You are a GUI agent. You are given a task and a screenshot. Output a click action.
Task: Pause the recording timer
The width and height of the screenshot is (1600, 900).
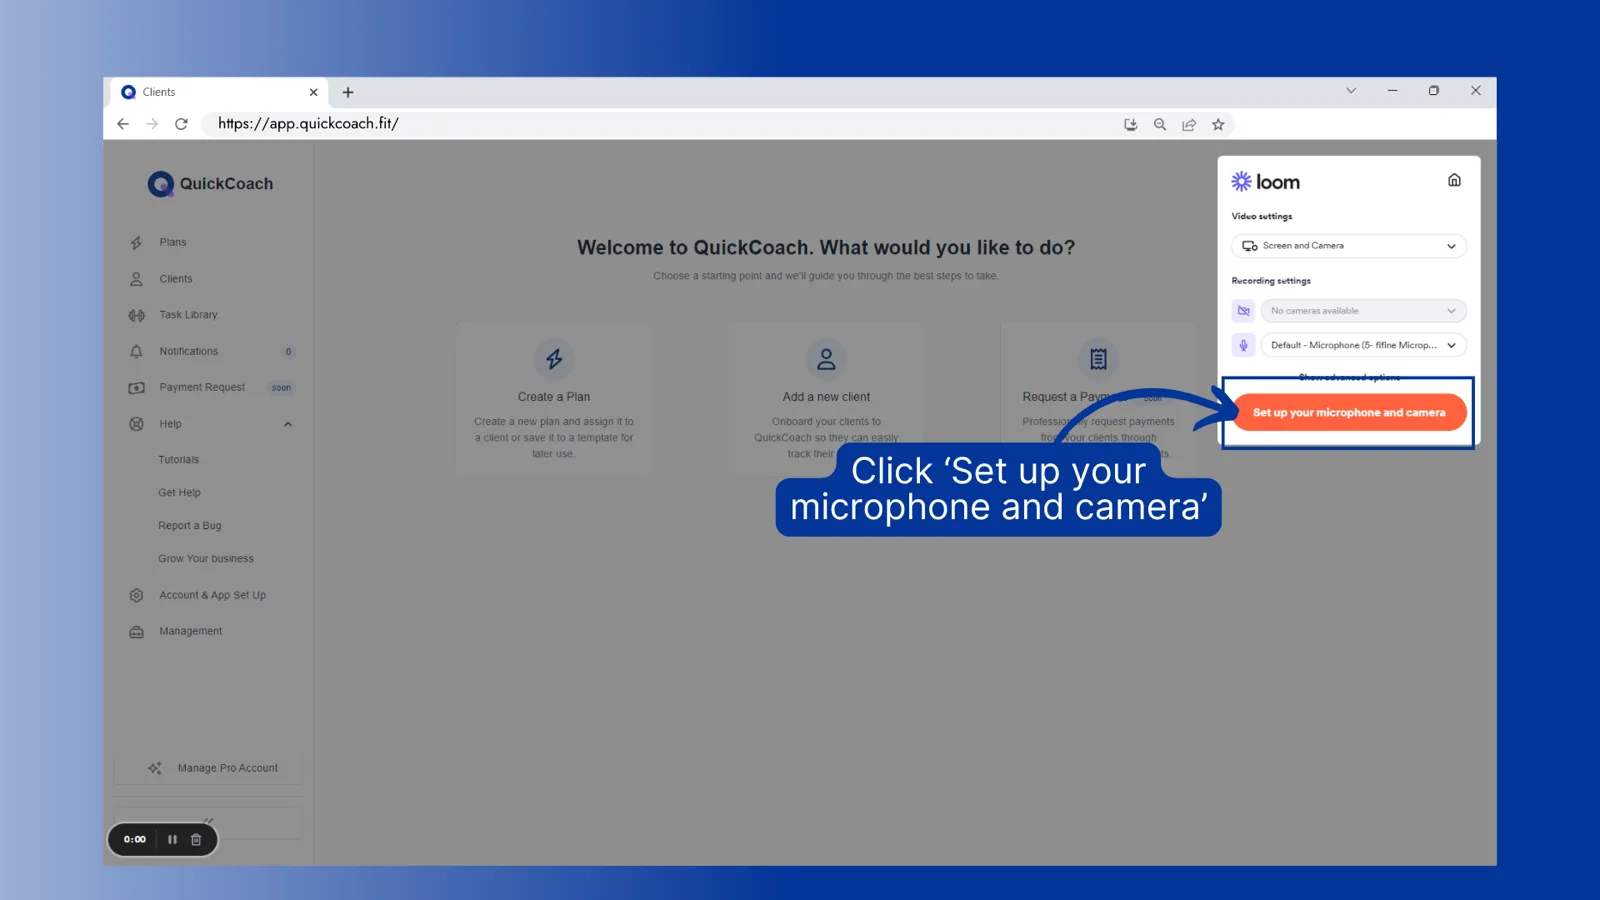click(x=172, y=839)
